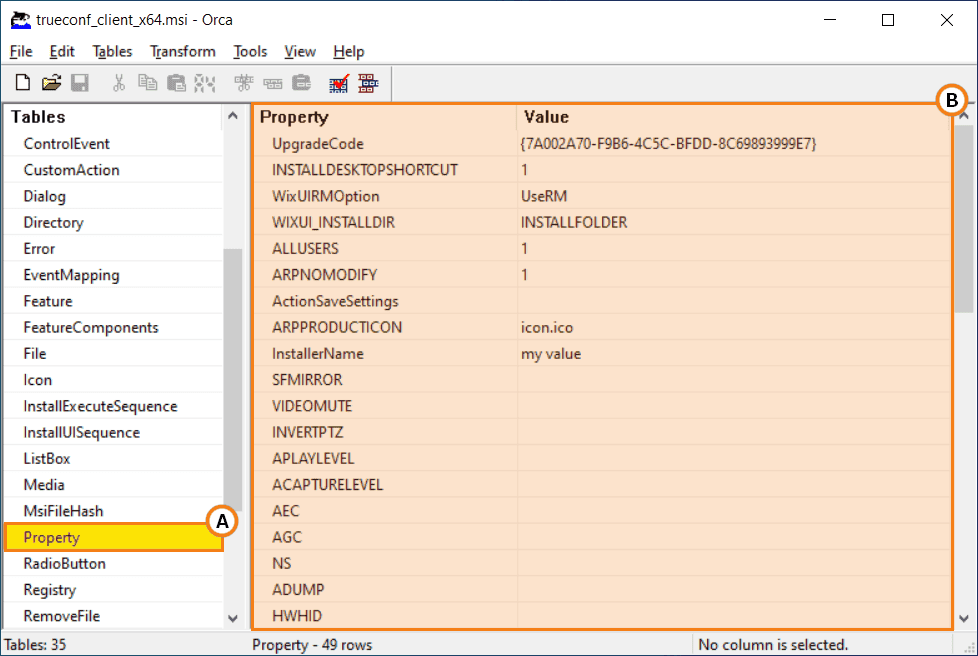Click the ACAPTURELEVEL property cell

pyautogui.click(x=385, y=485)
